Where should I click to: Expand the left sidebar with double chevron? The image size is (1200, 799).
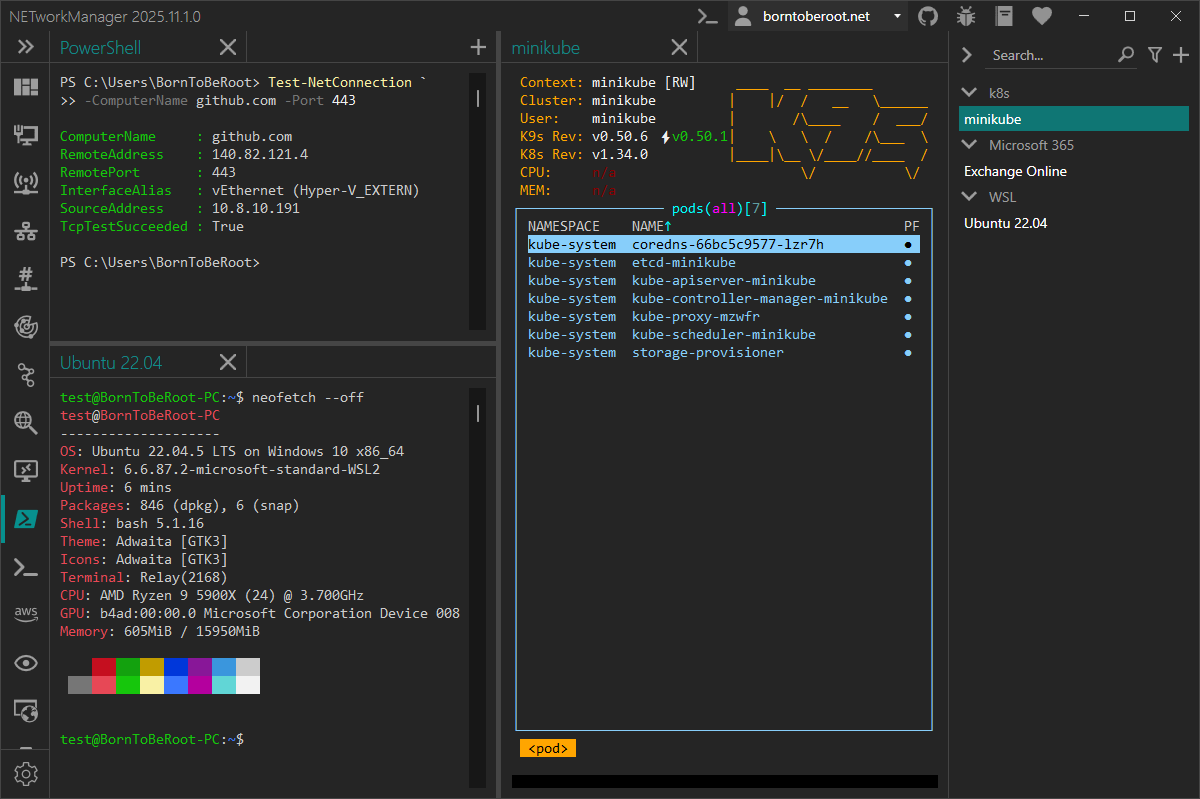[x=25, y=46]
